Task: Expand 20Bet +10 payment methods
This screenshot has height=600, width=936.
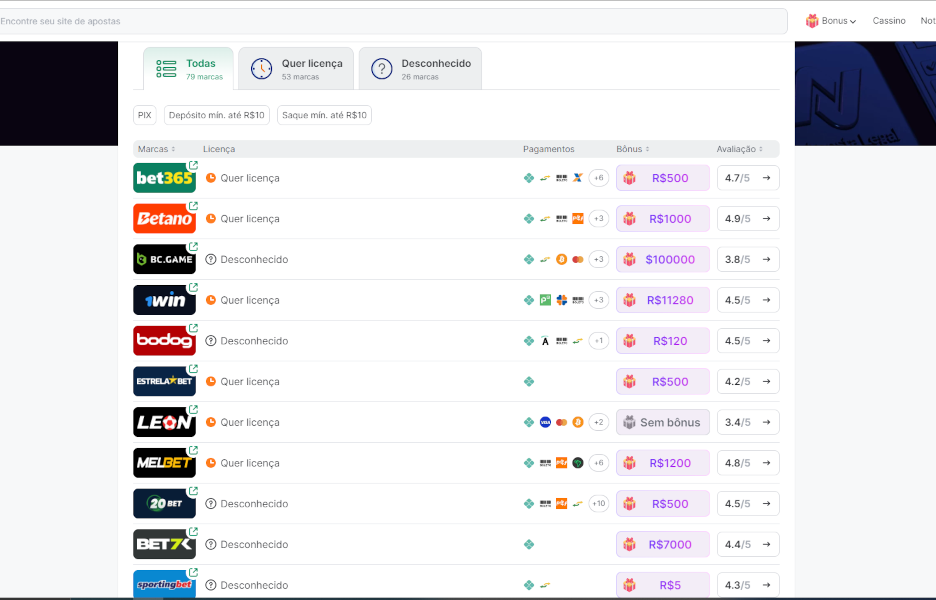Action: click(x=599, y=503)
